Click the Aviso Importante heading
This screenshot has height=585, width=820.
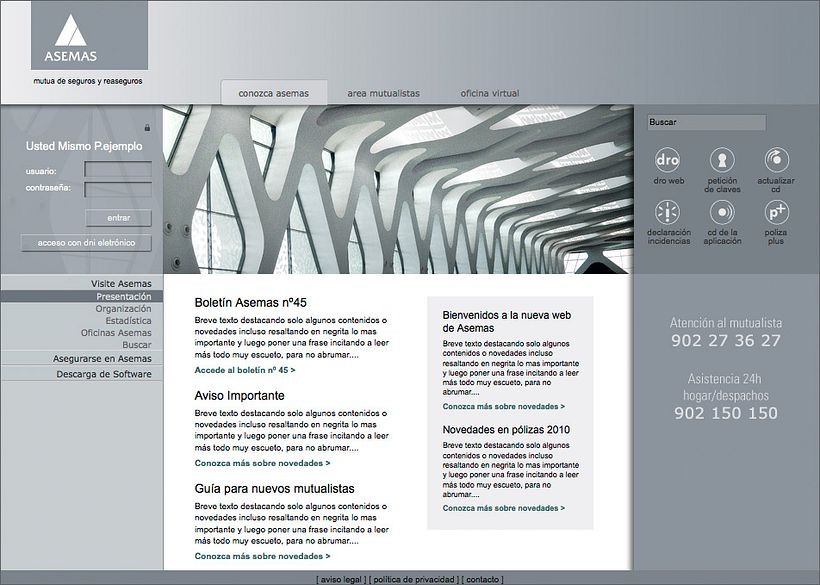point(240,396)
